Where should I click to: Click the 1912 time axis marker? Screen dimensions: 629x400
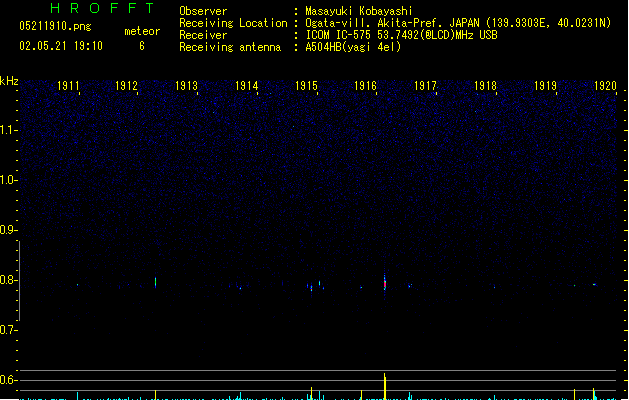click(126, 85)
